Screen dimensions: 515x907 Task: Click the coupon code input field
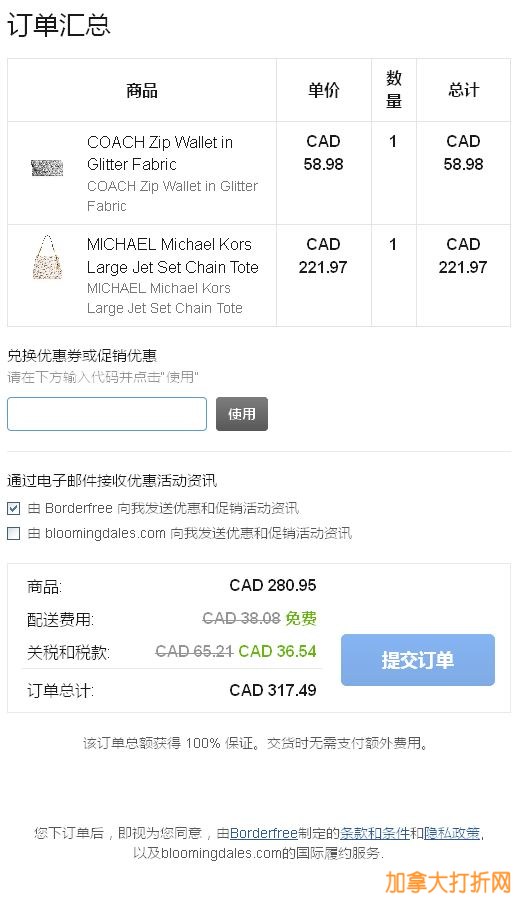pyautogui.click(x=106, y=414)
